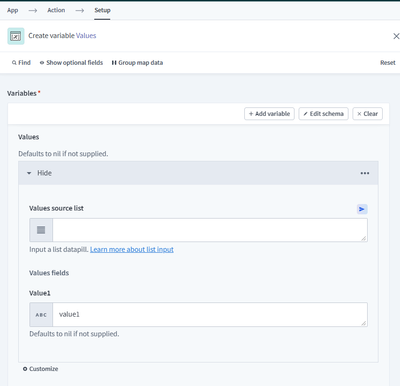The height and width of the screenshot is (386, 400).
Task: Open Edit schema
Action: pyautogui.click(x=323, y=114)
